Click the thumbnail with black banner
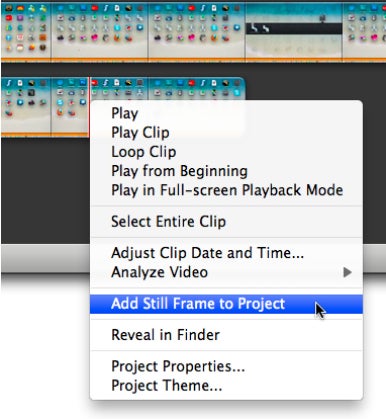Viewport: 386px width, 419px height. click(x=294, y=31)
